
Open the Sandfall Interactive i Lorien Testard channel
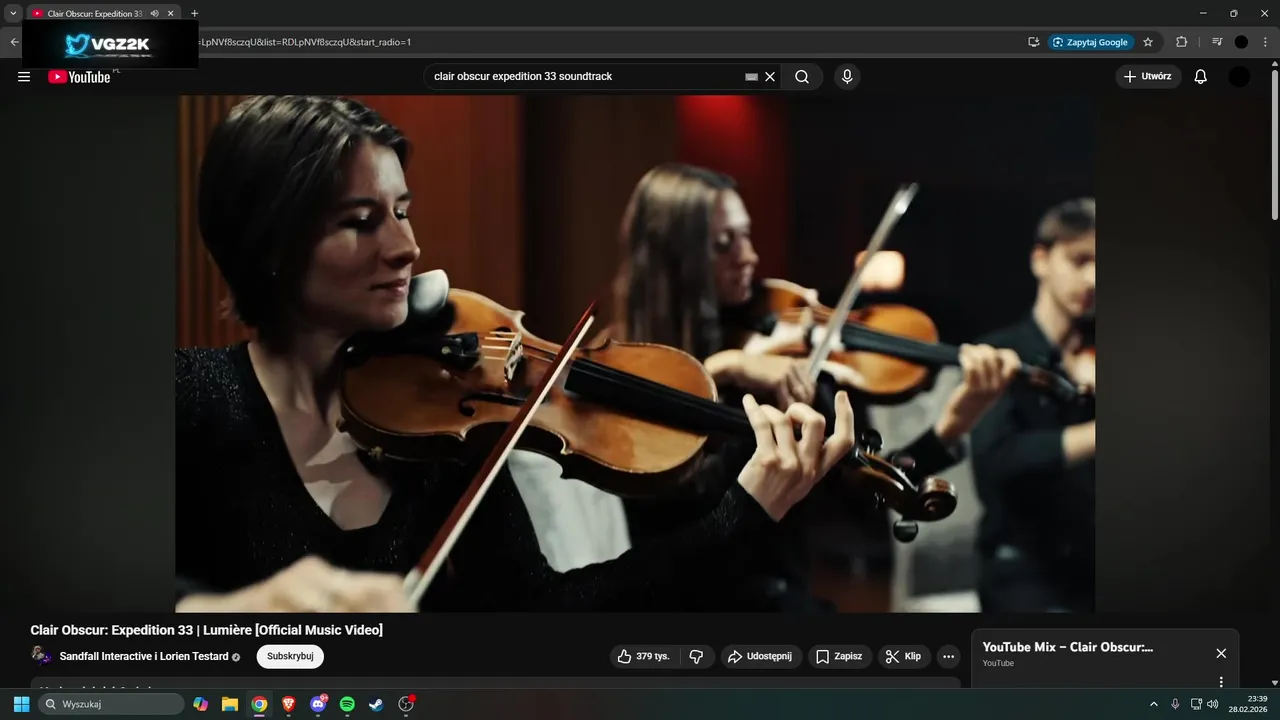point(144,656)
